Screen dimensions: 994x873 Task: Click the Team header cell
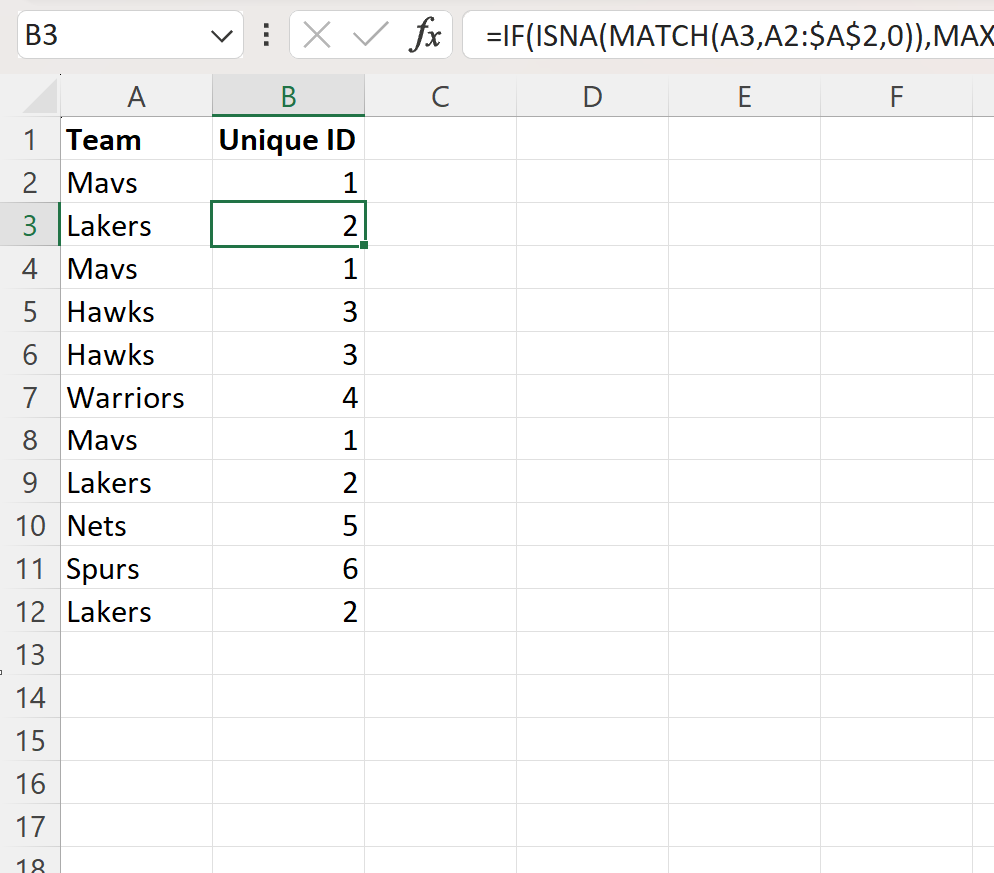click(136, 140)
